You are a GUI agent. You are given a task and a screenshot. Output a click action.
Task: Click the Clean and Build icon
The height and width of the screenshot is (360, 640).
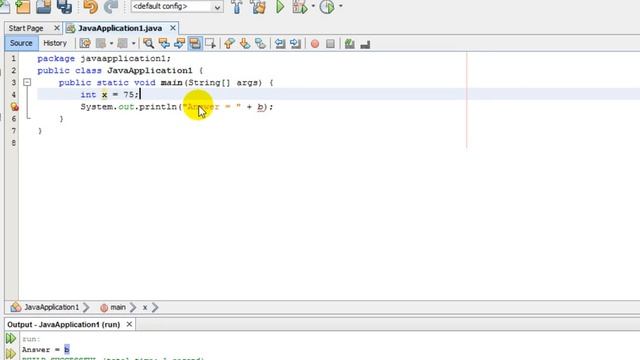click(258, 7)
